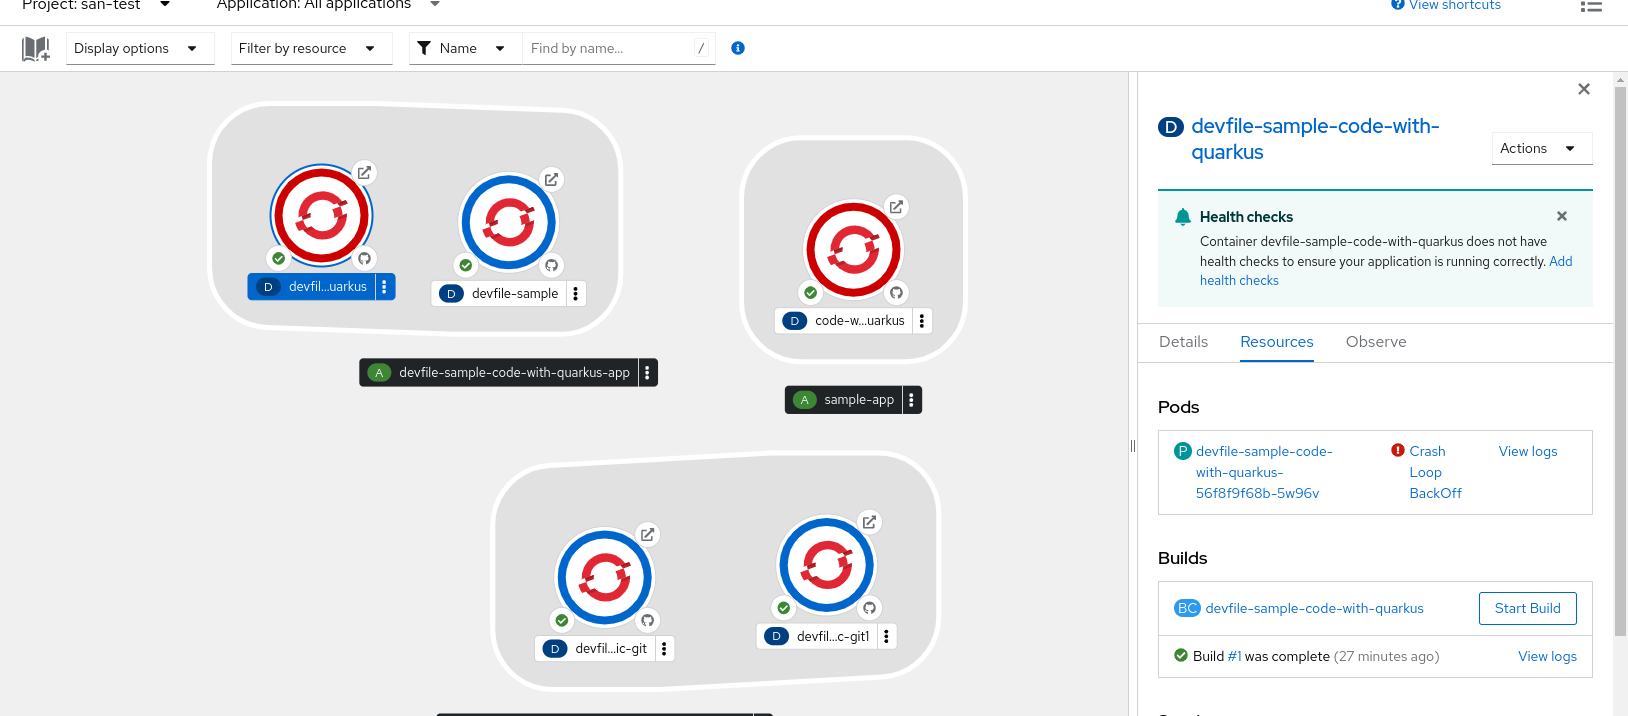
Task: Switch to the Details tab
Action: [1183, 342]
